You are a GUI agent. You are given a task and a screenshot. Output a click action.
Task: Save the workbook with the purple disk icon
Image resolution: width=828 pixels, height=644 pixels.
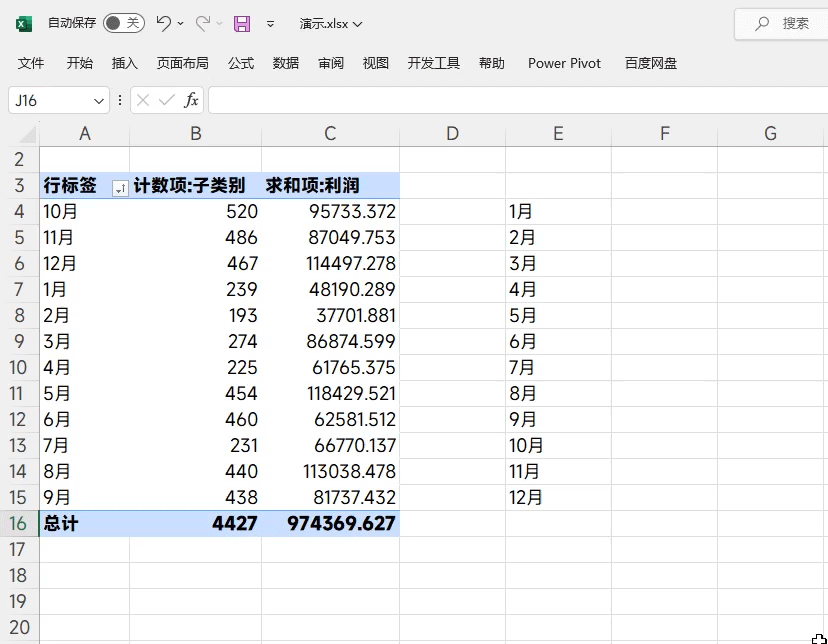tap(242, 23)
